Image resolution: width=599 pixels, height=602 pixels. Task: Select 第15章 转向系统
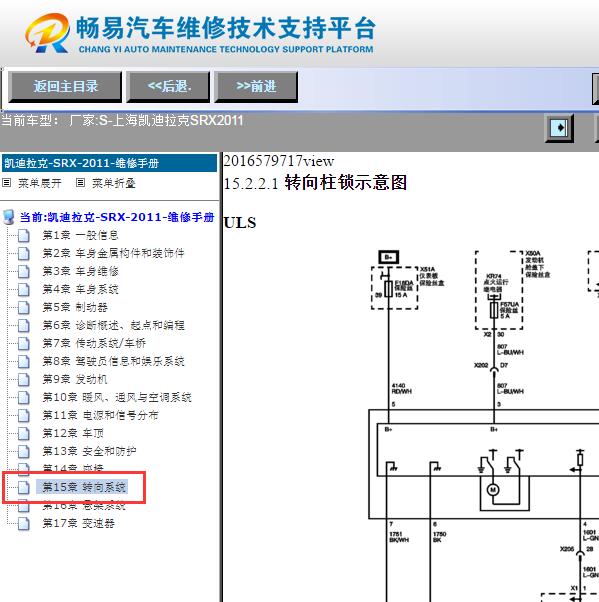point(84,487)
